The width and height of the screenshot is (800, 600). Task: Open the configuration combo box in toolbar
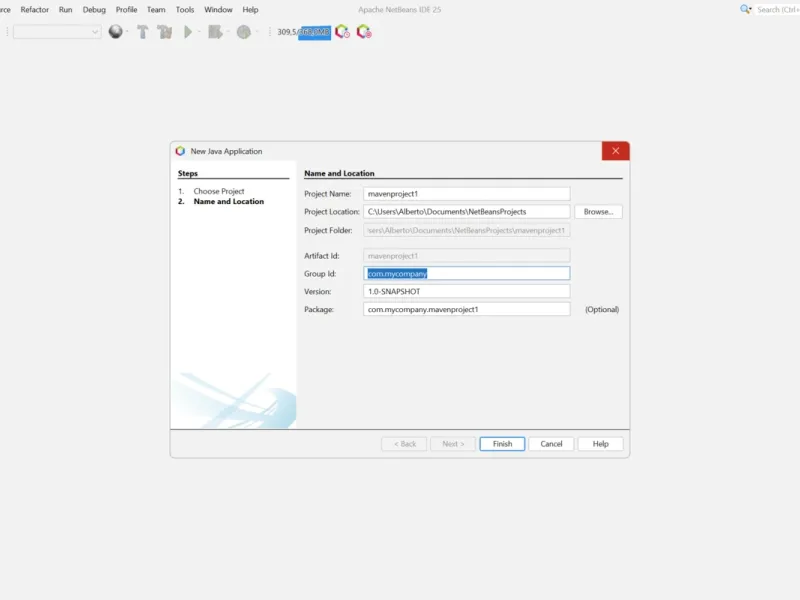(57, 32)
